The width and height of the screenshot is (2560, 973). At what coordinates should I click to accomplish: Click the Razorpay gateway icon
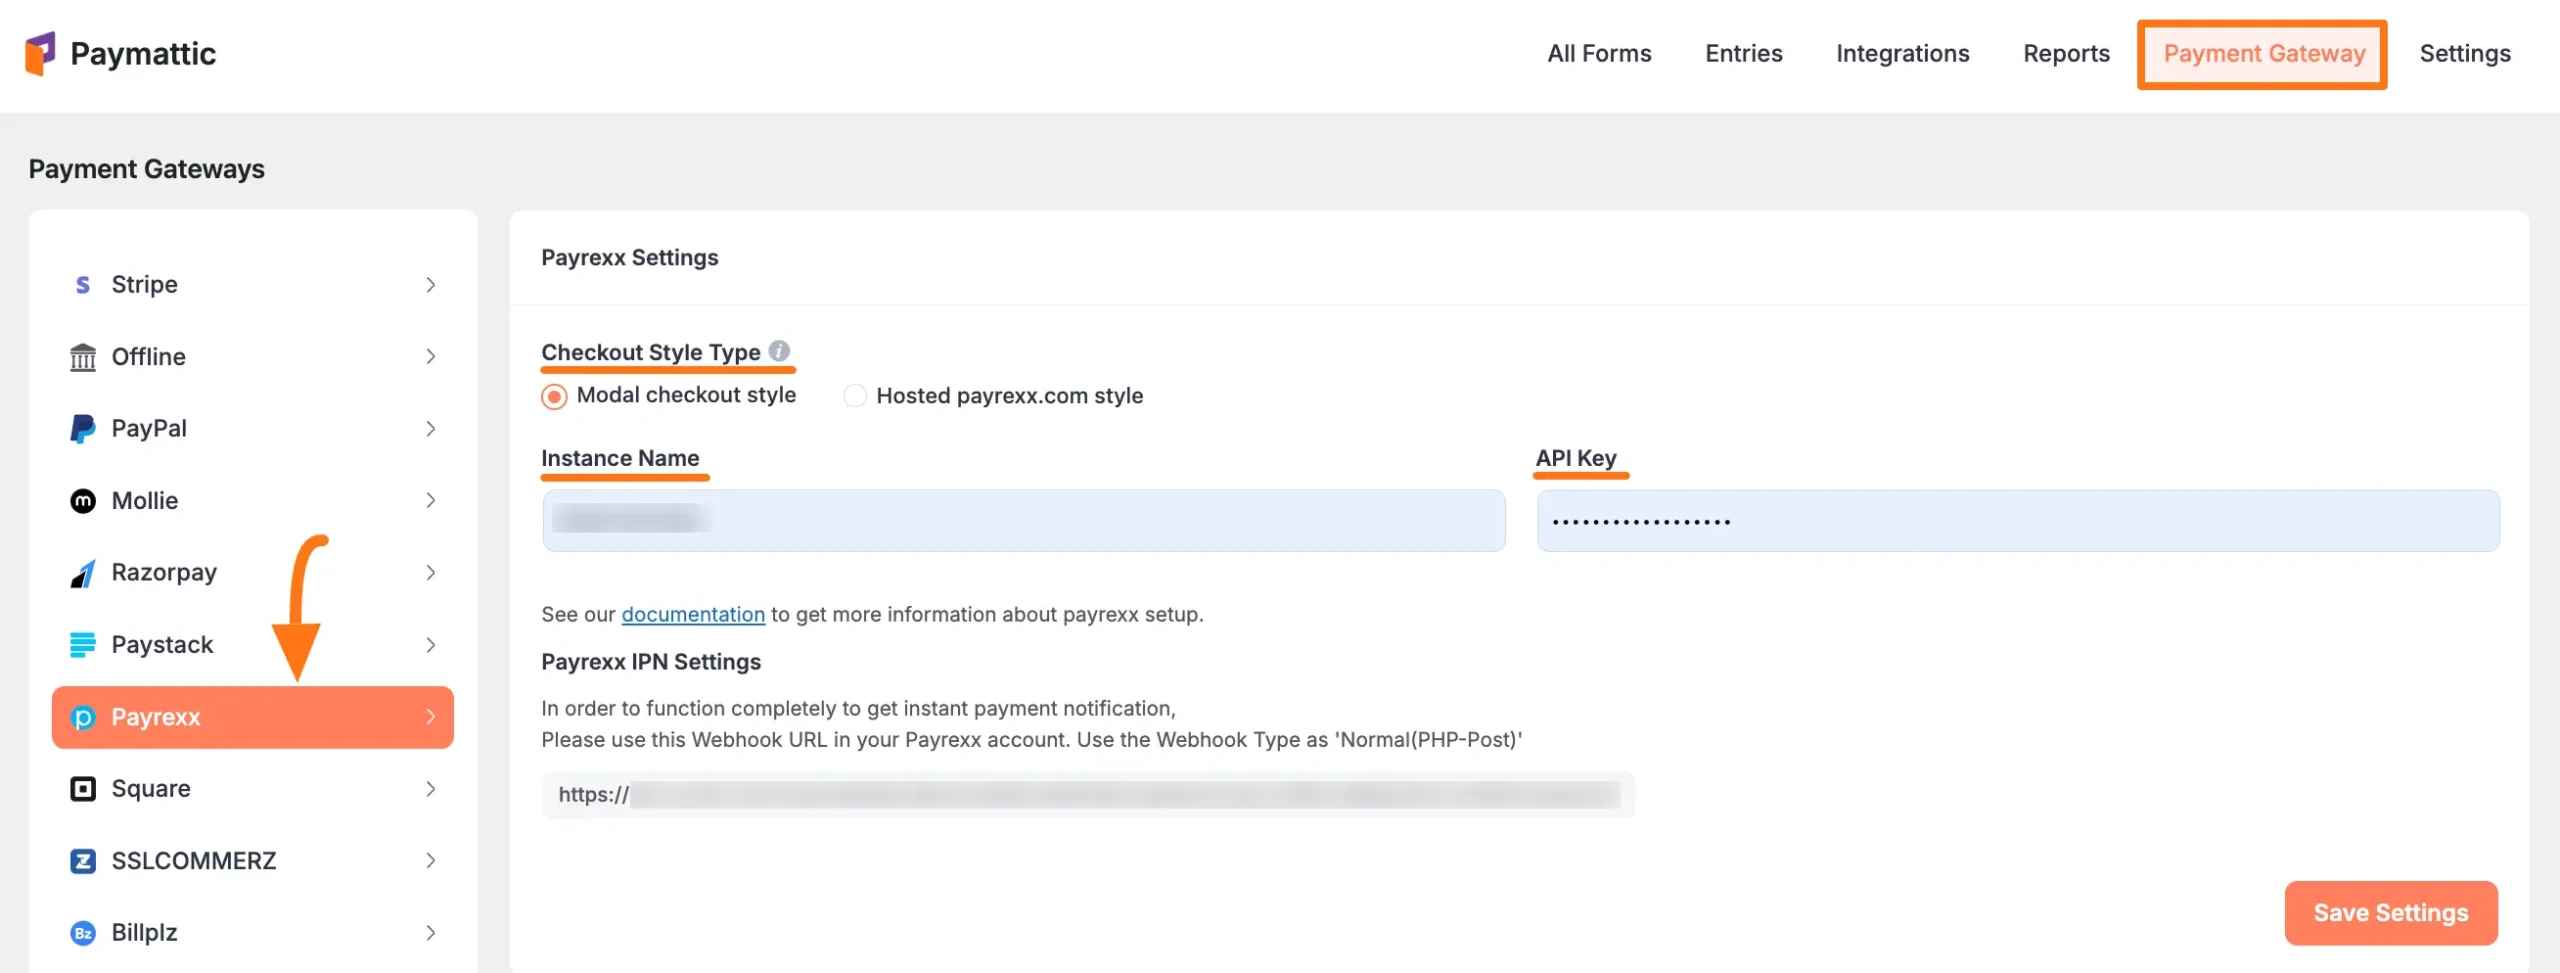pyautogui.click(x=83, y=572)
